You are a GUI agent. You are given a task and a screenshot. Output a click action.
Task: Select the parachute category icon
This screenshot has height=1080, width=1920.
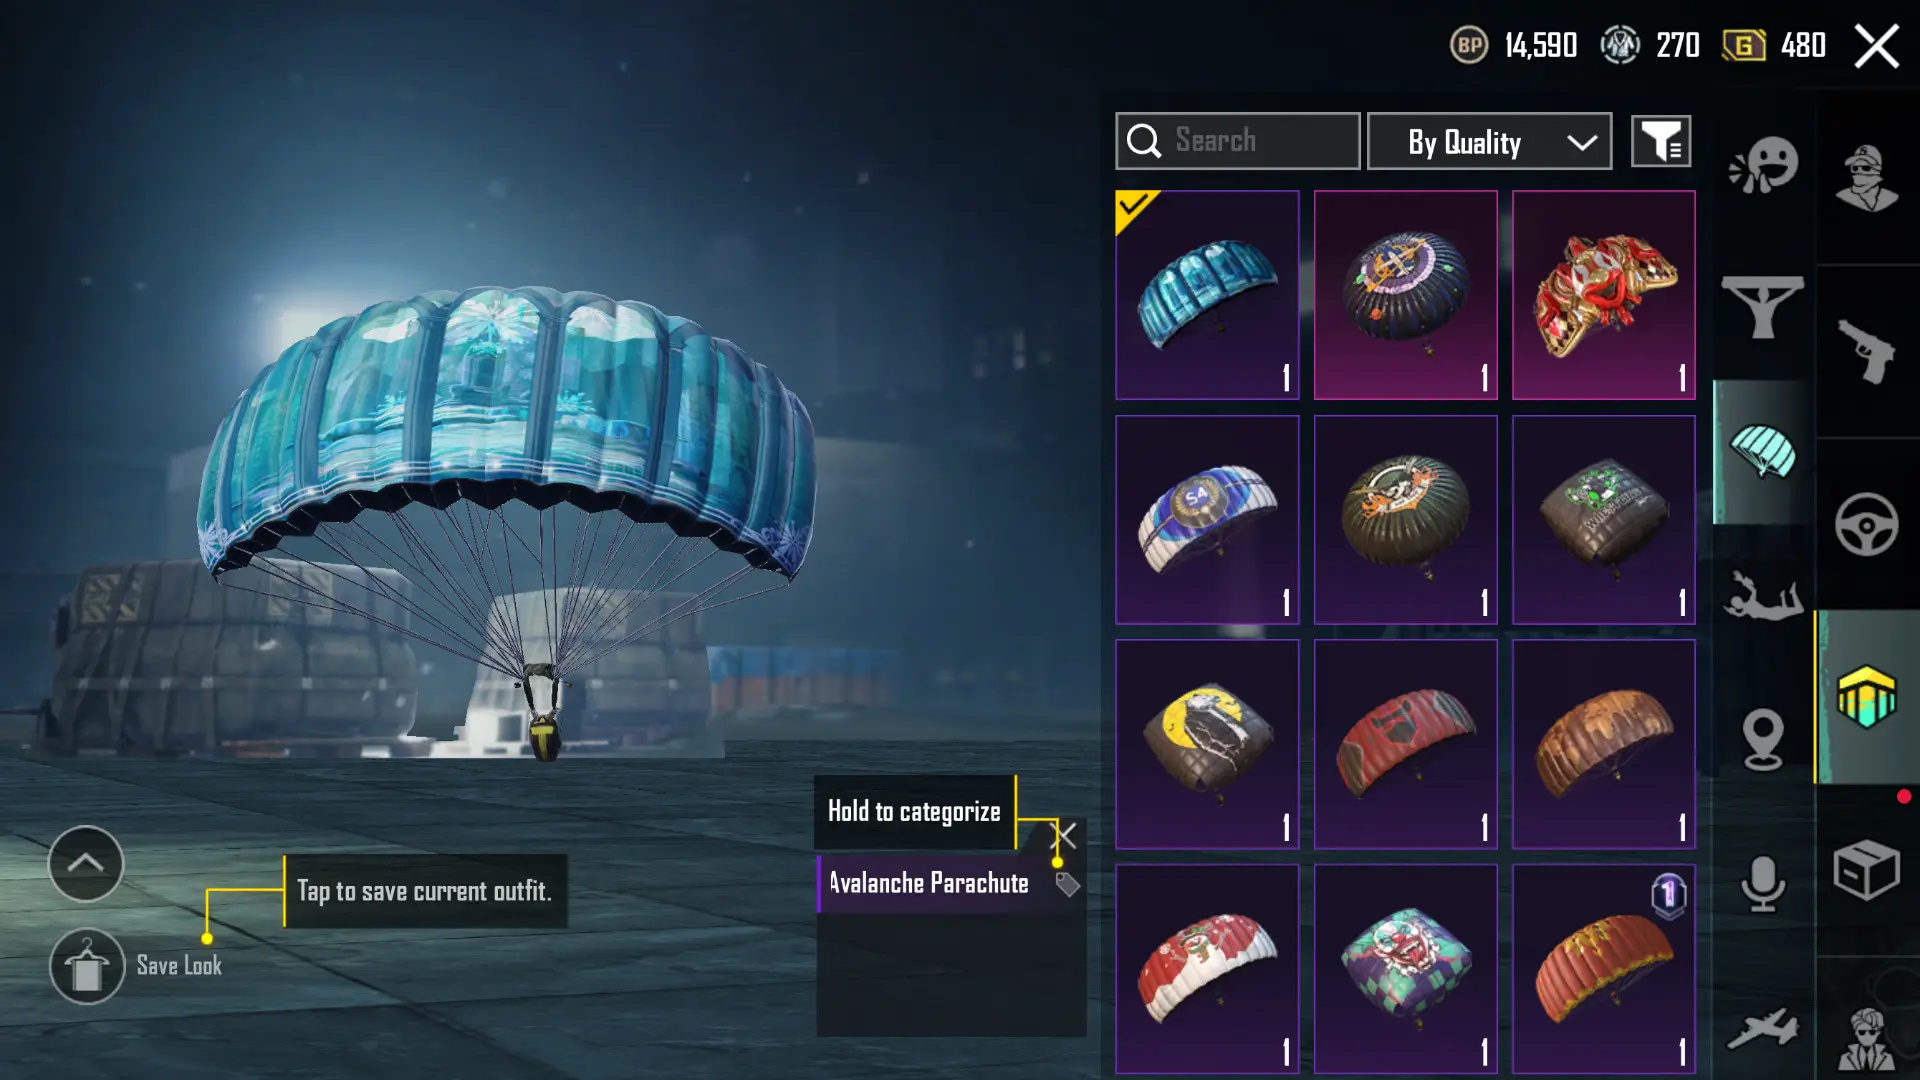(x=1762, y=452)
